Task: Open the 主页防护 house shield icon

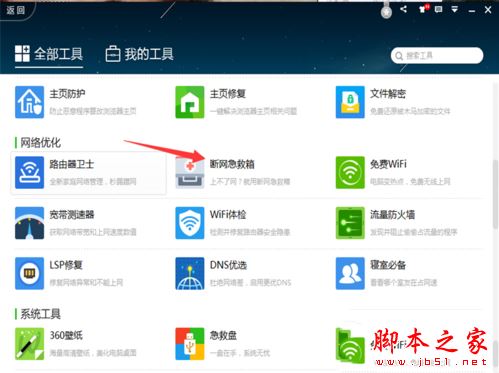Action: [x=29, y=102]
